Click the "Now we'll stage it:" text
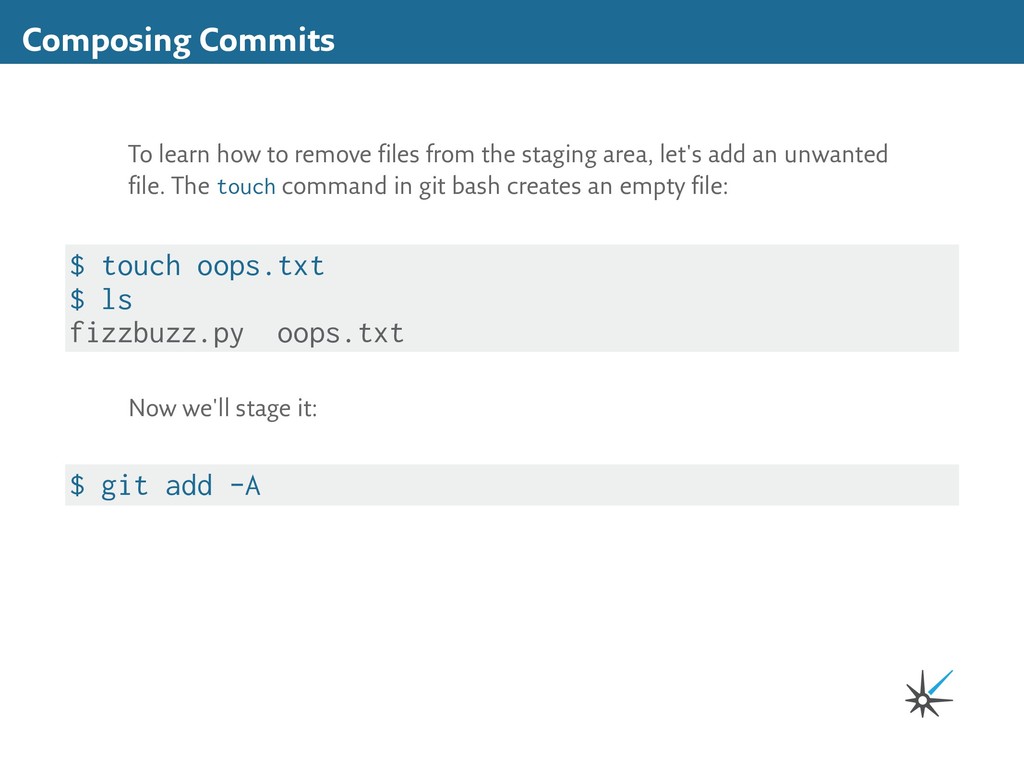Screen dimensions: 1024x768 tap(222, 408)
